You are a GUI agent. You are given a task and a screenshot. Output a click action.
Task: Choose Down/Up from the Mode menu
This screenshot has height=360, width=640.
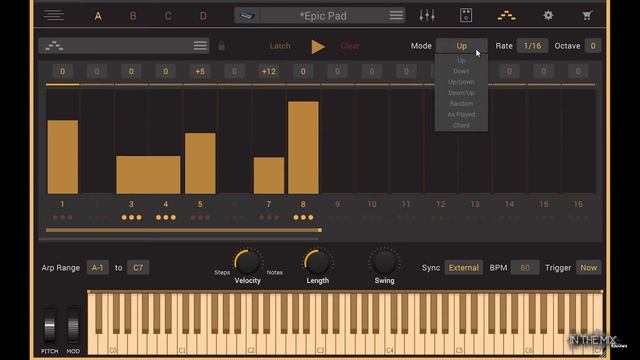point(461,93)
